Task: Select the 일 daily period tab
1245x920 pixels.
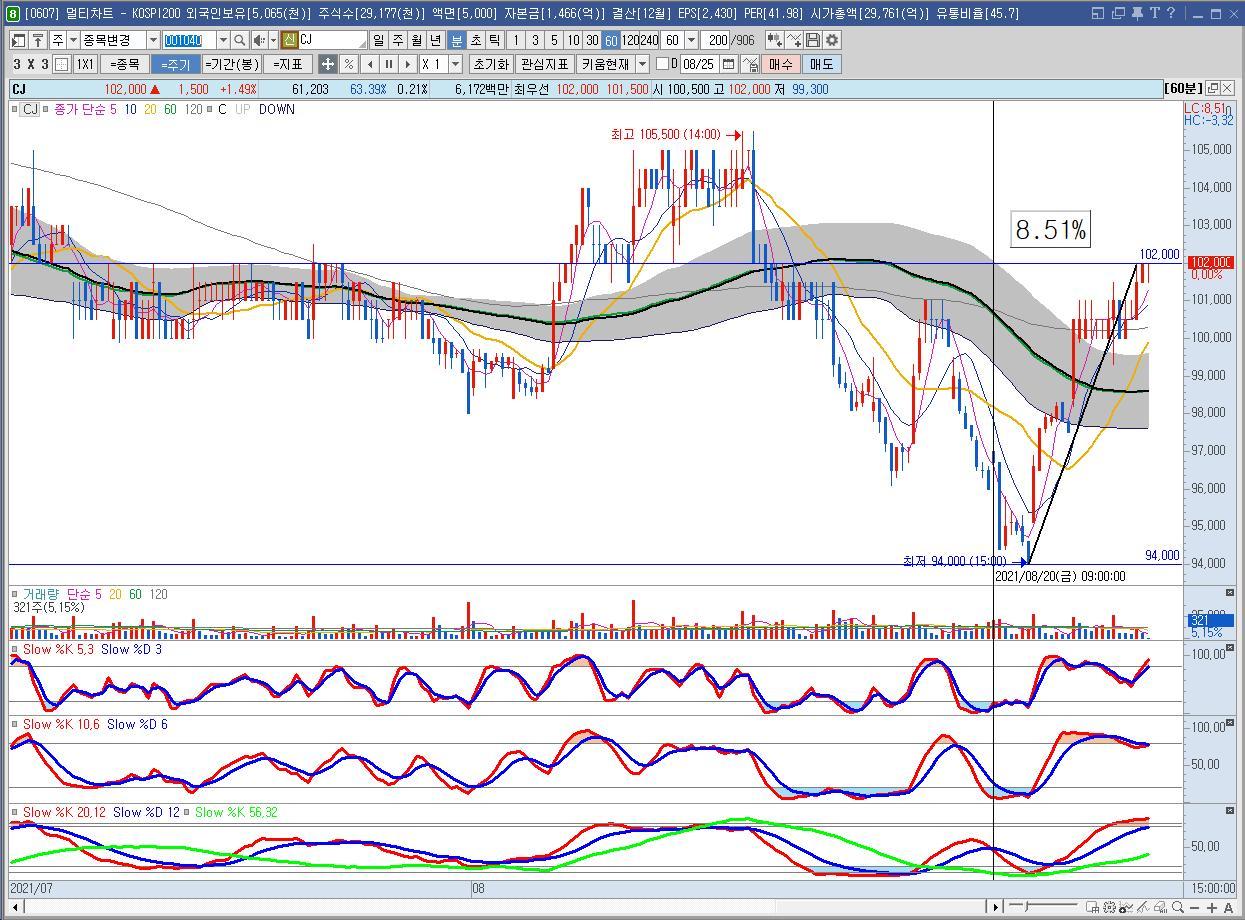Action: point(379,40)
